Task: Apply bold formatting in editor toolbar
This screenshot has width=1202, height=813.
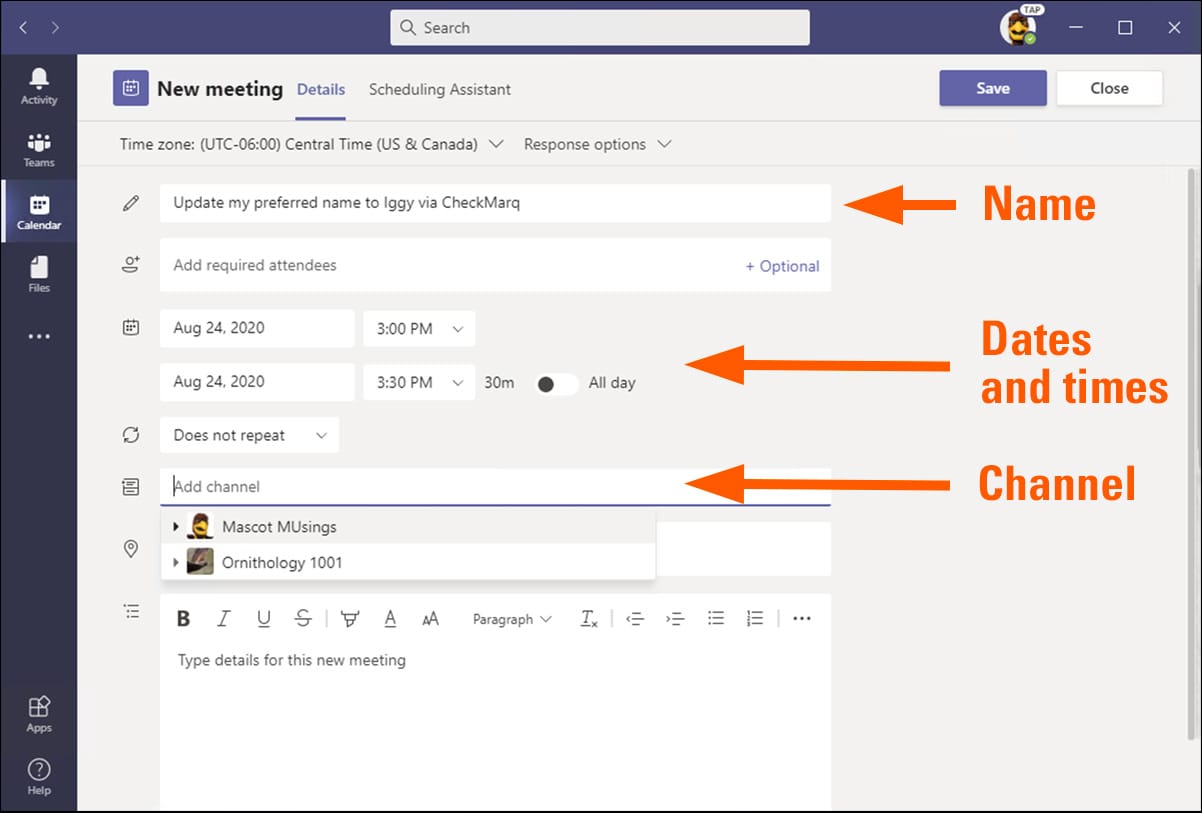Action: (183, 619)
